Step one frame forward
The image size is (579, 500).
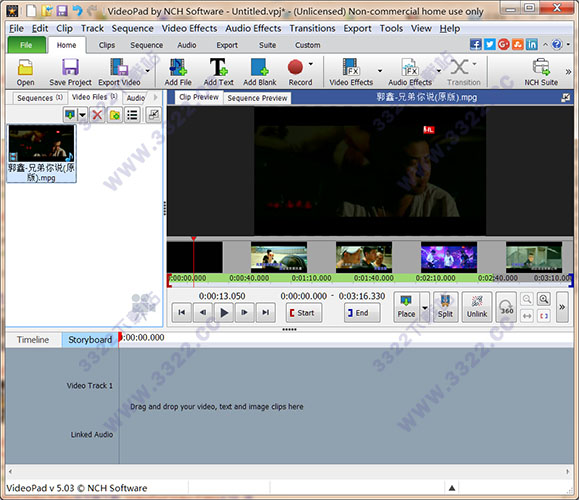[x=244, y=313]
